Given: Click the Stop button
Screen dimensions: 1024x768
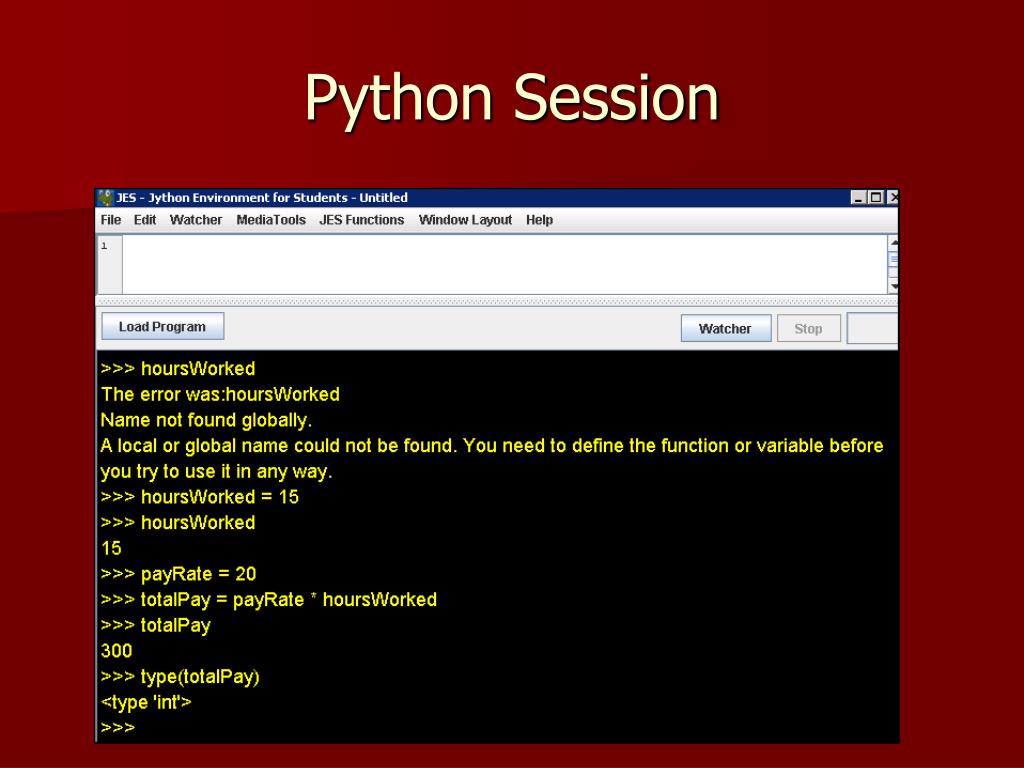Looking at the screenshot, I should pyautogui.click(x=808, y=328).
